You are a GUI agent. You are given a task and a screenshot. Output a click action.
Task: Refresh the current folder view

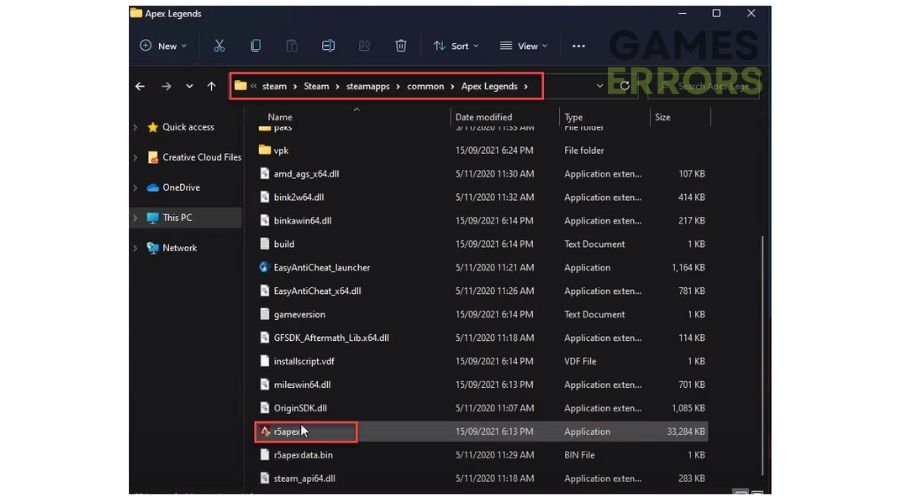click(624, 86)
